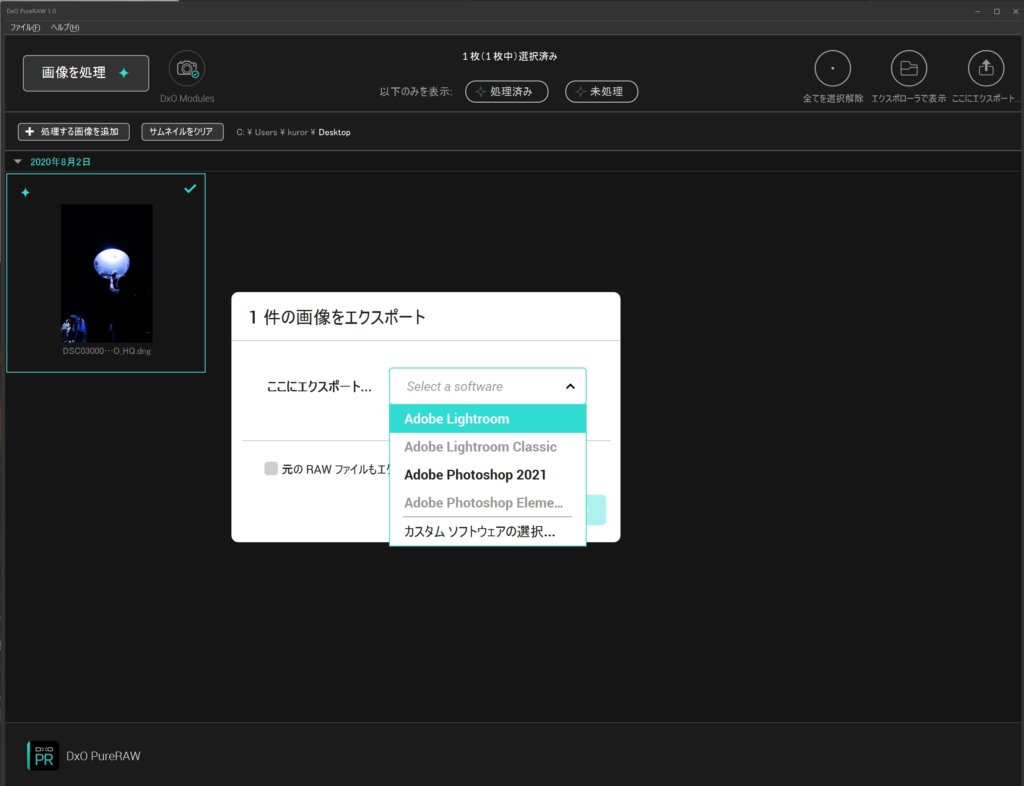Click the maximize window button
The width and height of the screenshot is (1024, 786).
pyautogui.click(x=997, y=11)
